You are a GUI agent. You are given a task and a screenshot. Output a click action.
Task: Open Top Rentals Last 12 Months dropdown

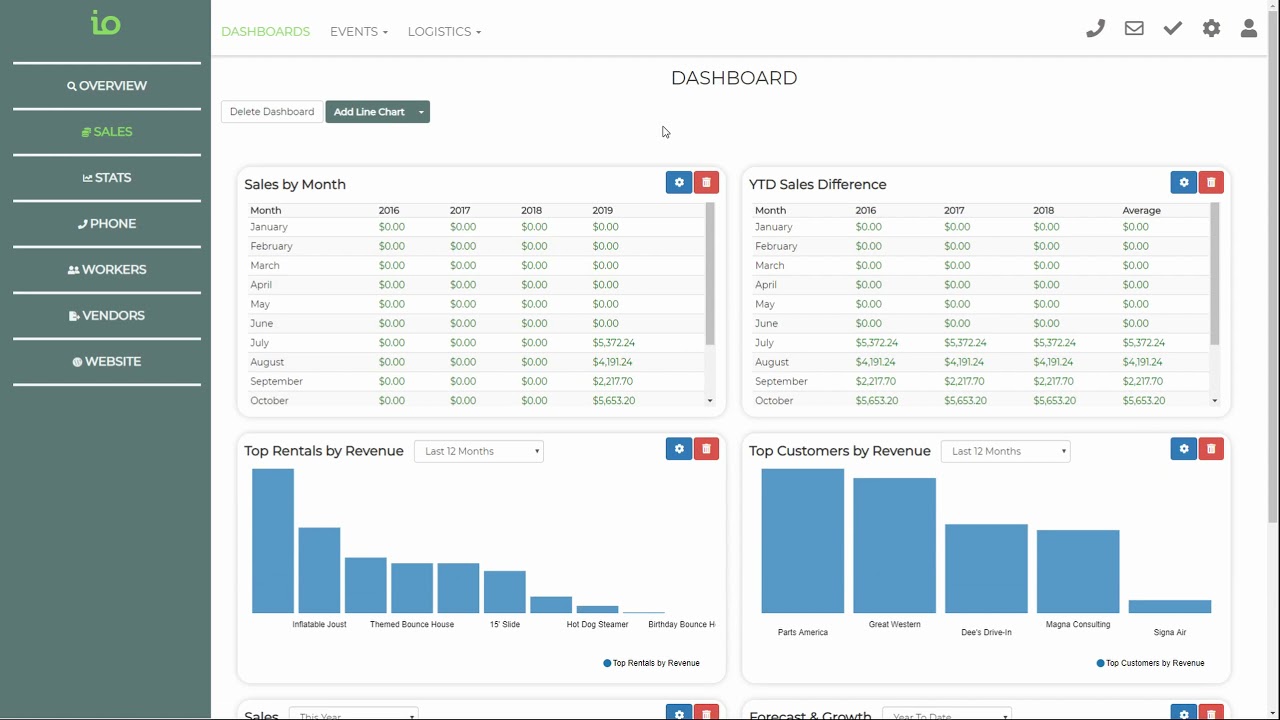(479, 451)
